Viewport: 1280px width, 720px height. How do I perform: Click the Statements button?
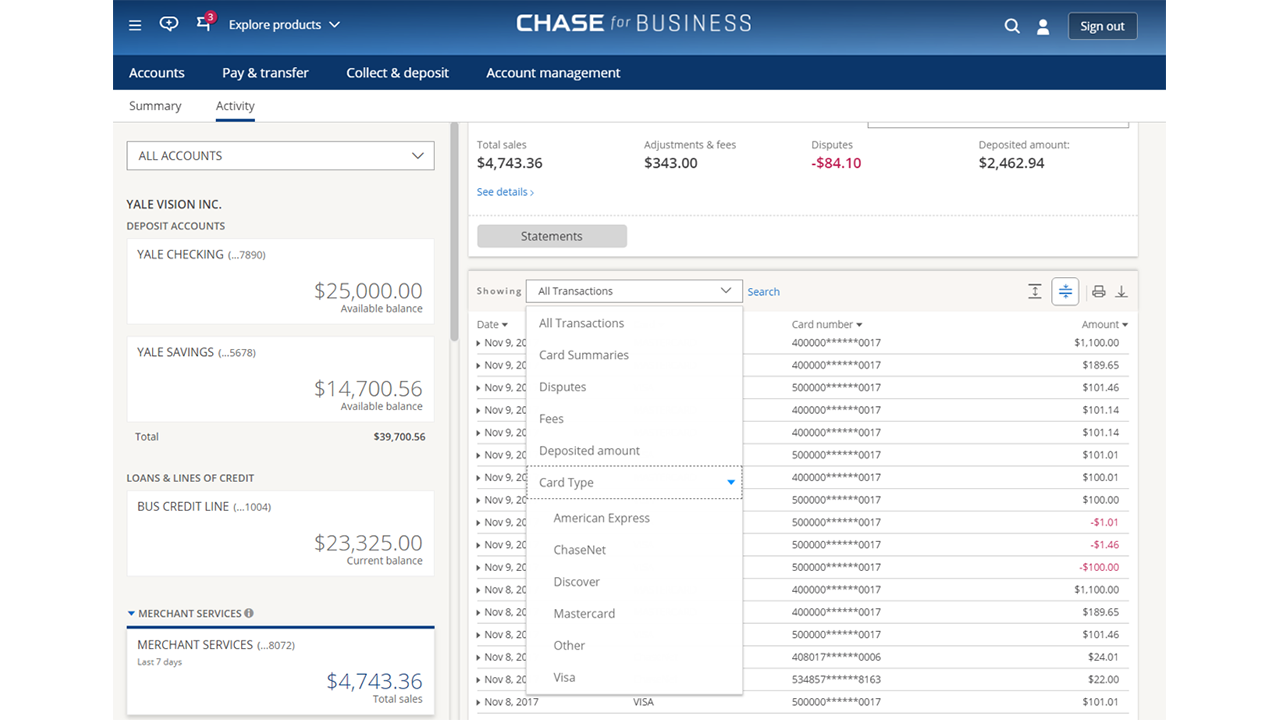click(x=552, y=236)
